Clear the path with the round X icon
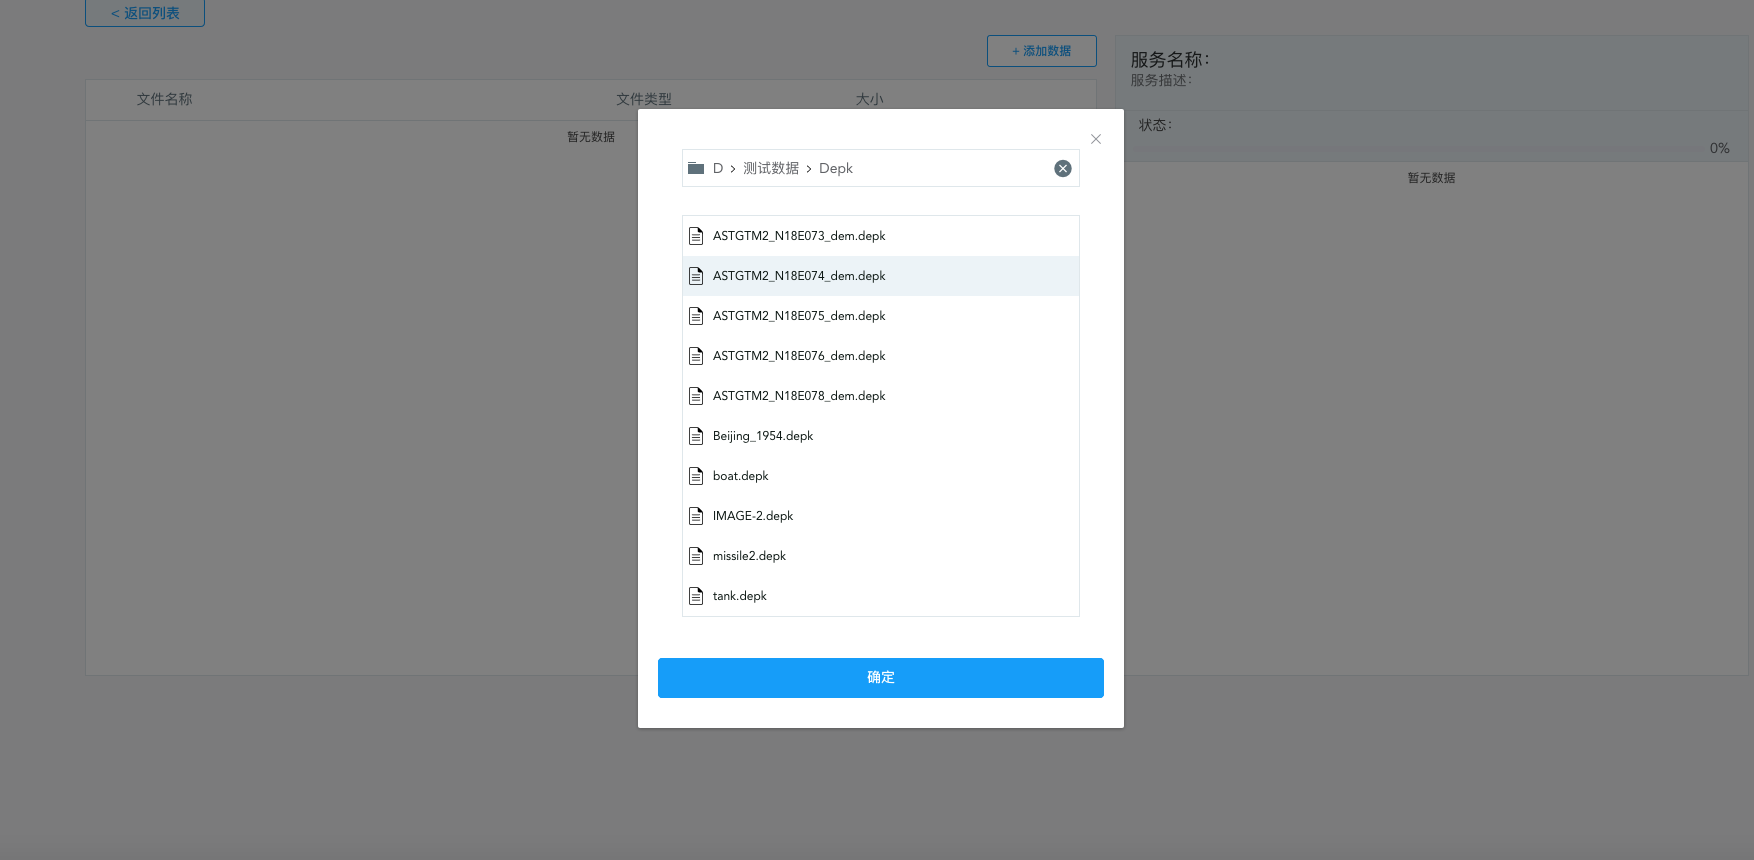1754x860 pixels. (x=1063, y=169)
